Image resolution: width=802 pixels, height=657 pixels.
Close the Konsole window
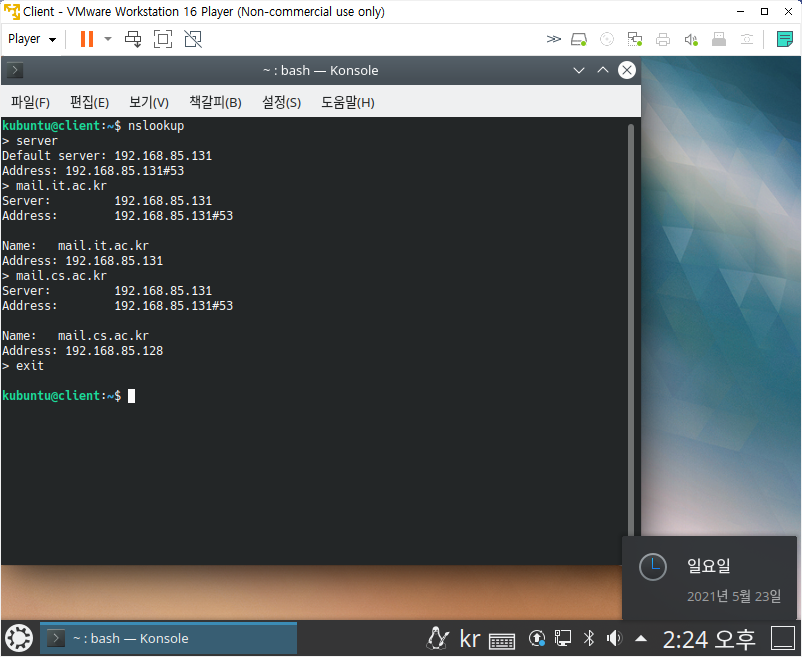(627, 70)
